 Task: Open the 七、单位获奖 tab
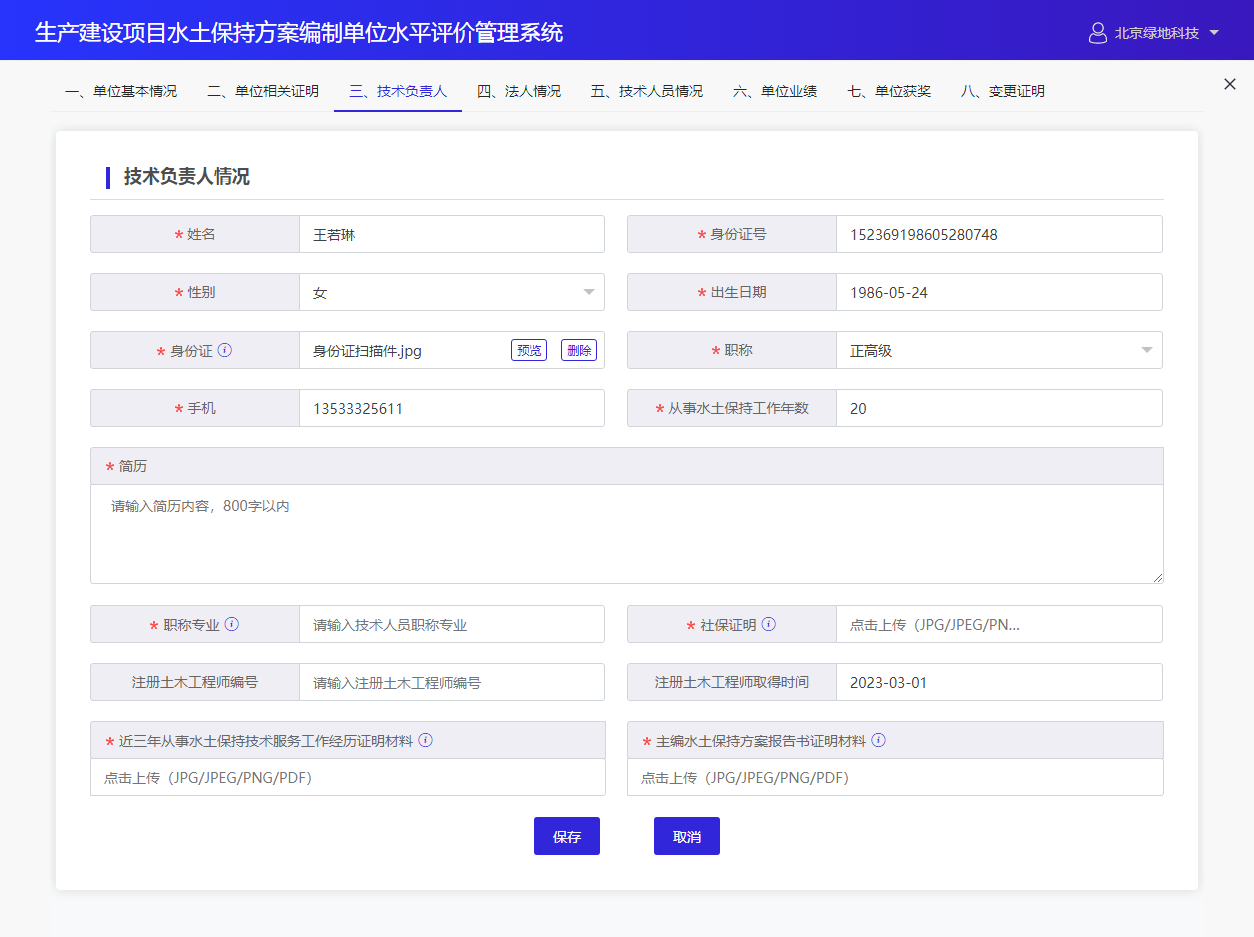(x=888, y=90)
